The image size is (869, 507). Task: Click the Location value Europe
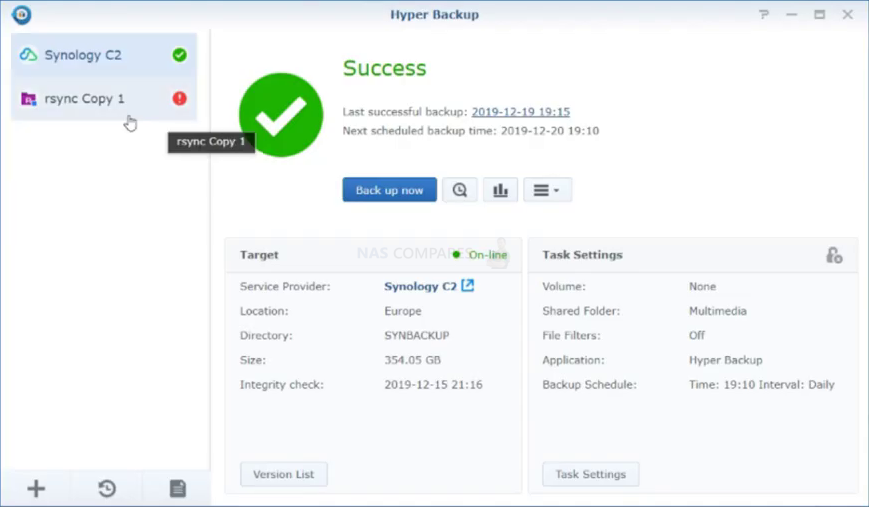(403, 311)
